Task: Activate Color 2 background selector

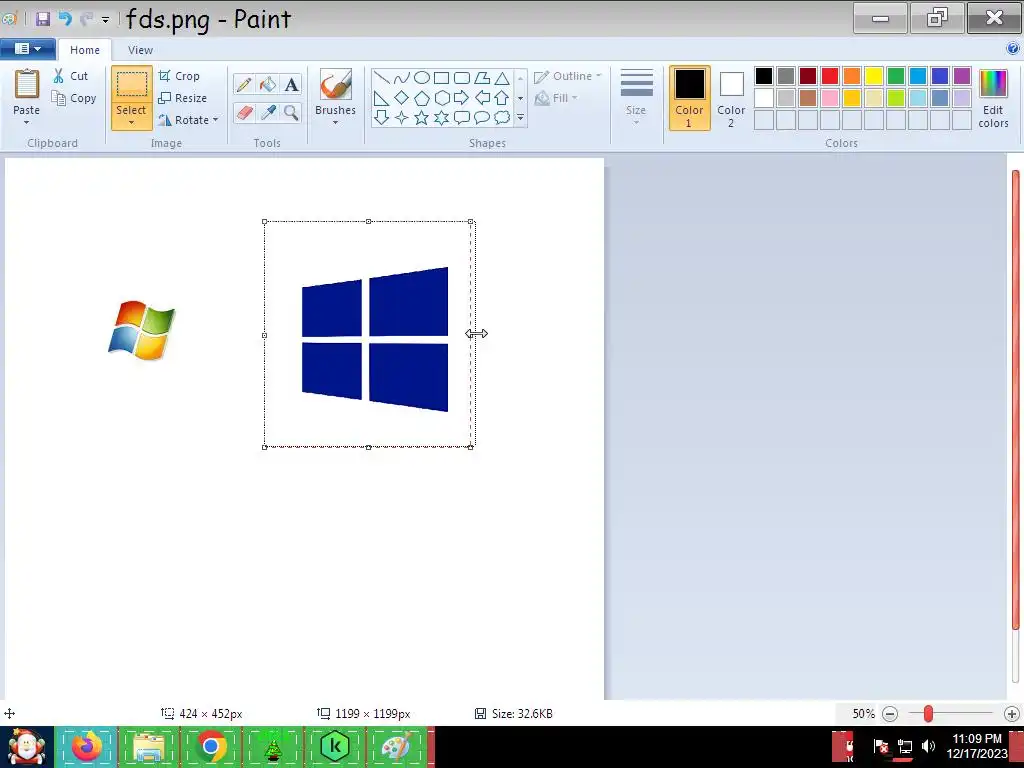Action: pyautogui.click(x=731, y=98)
